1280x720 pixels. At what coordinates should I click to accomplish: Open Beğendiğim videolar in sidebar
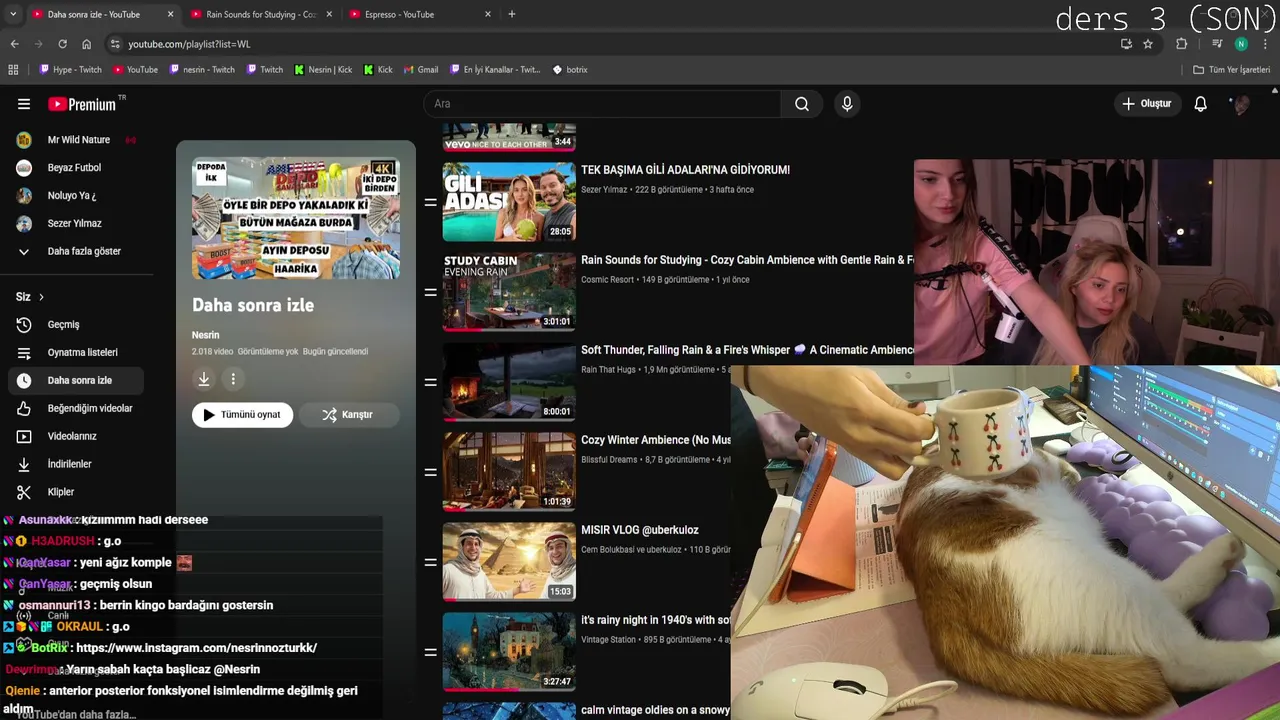pos(75,408)
